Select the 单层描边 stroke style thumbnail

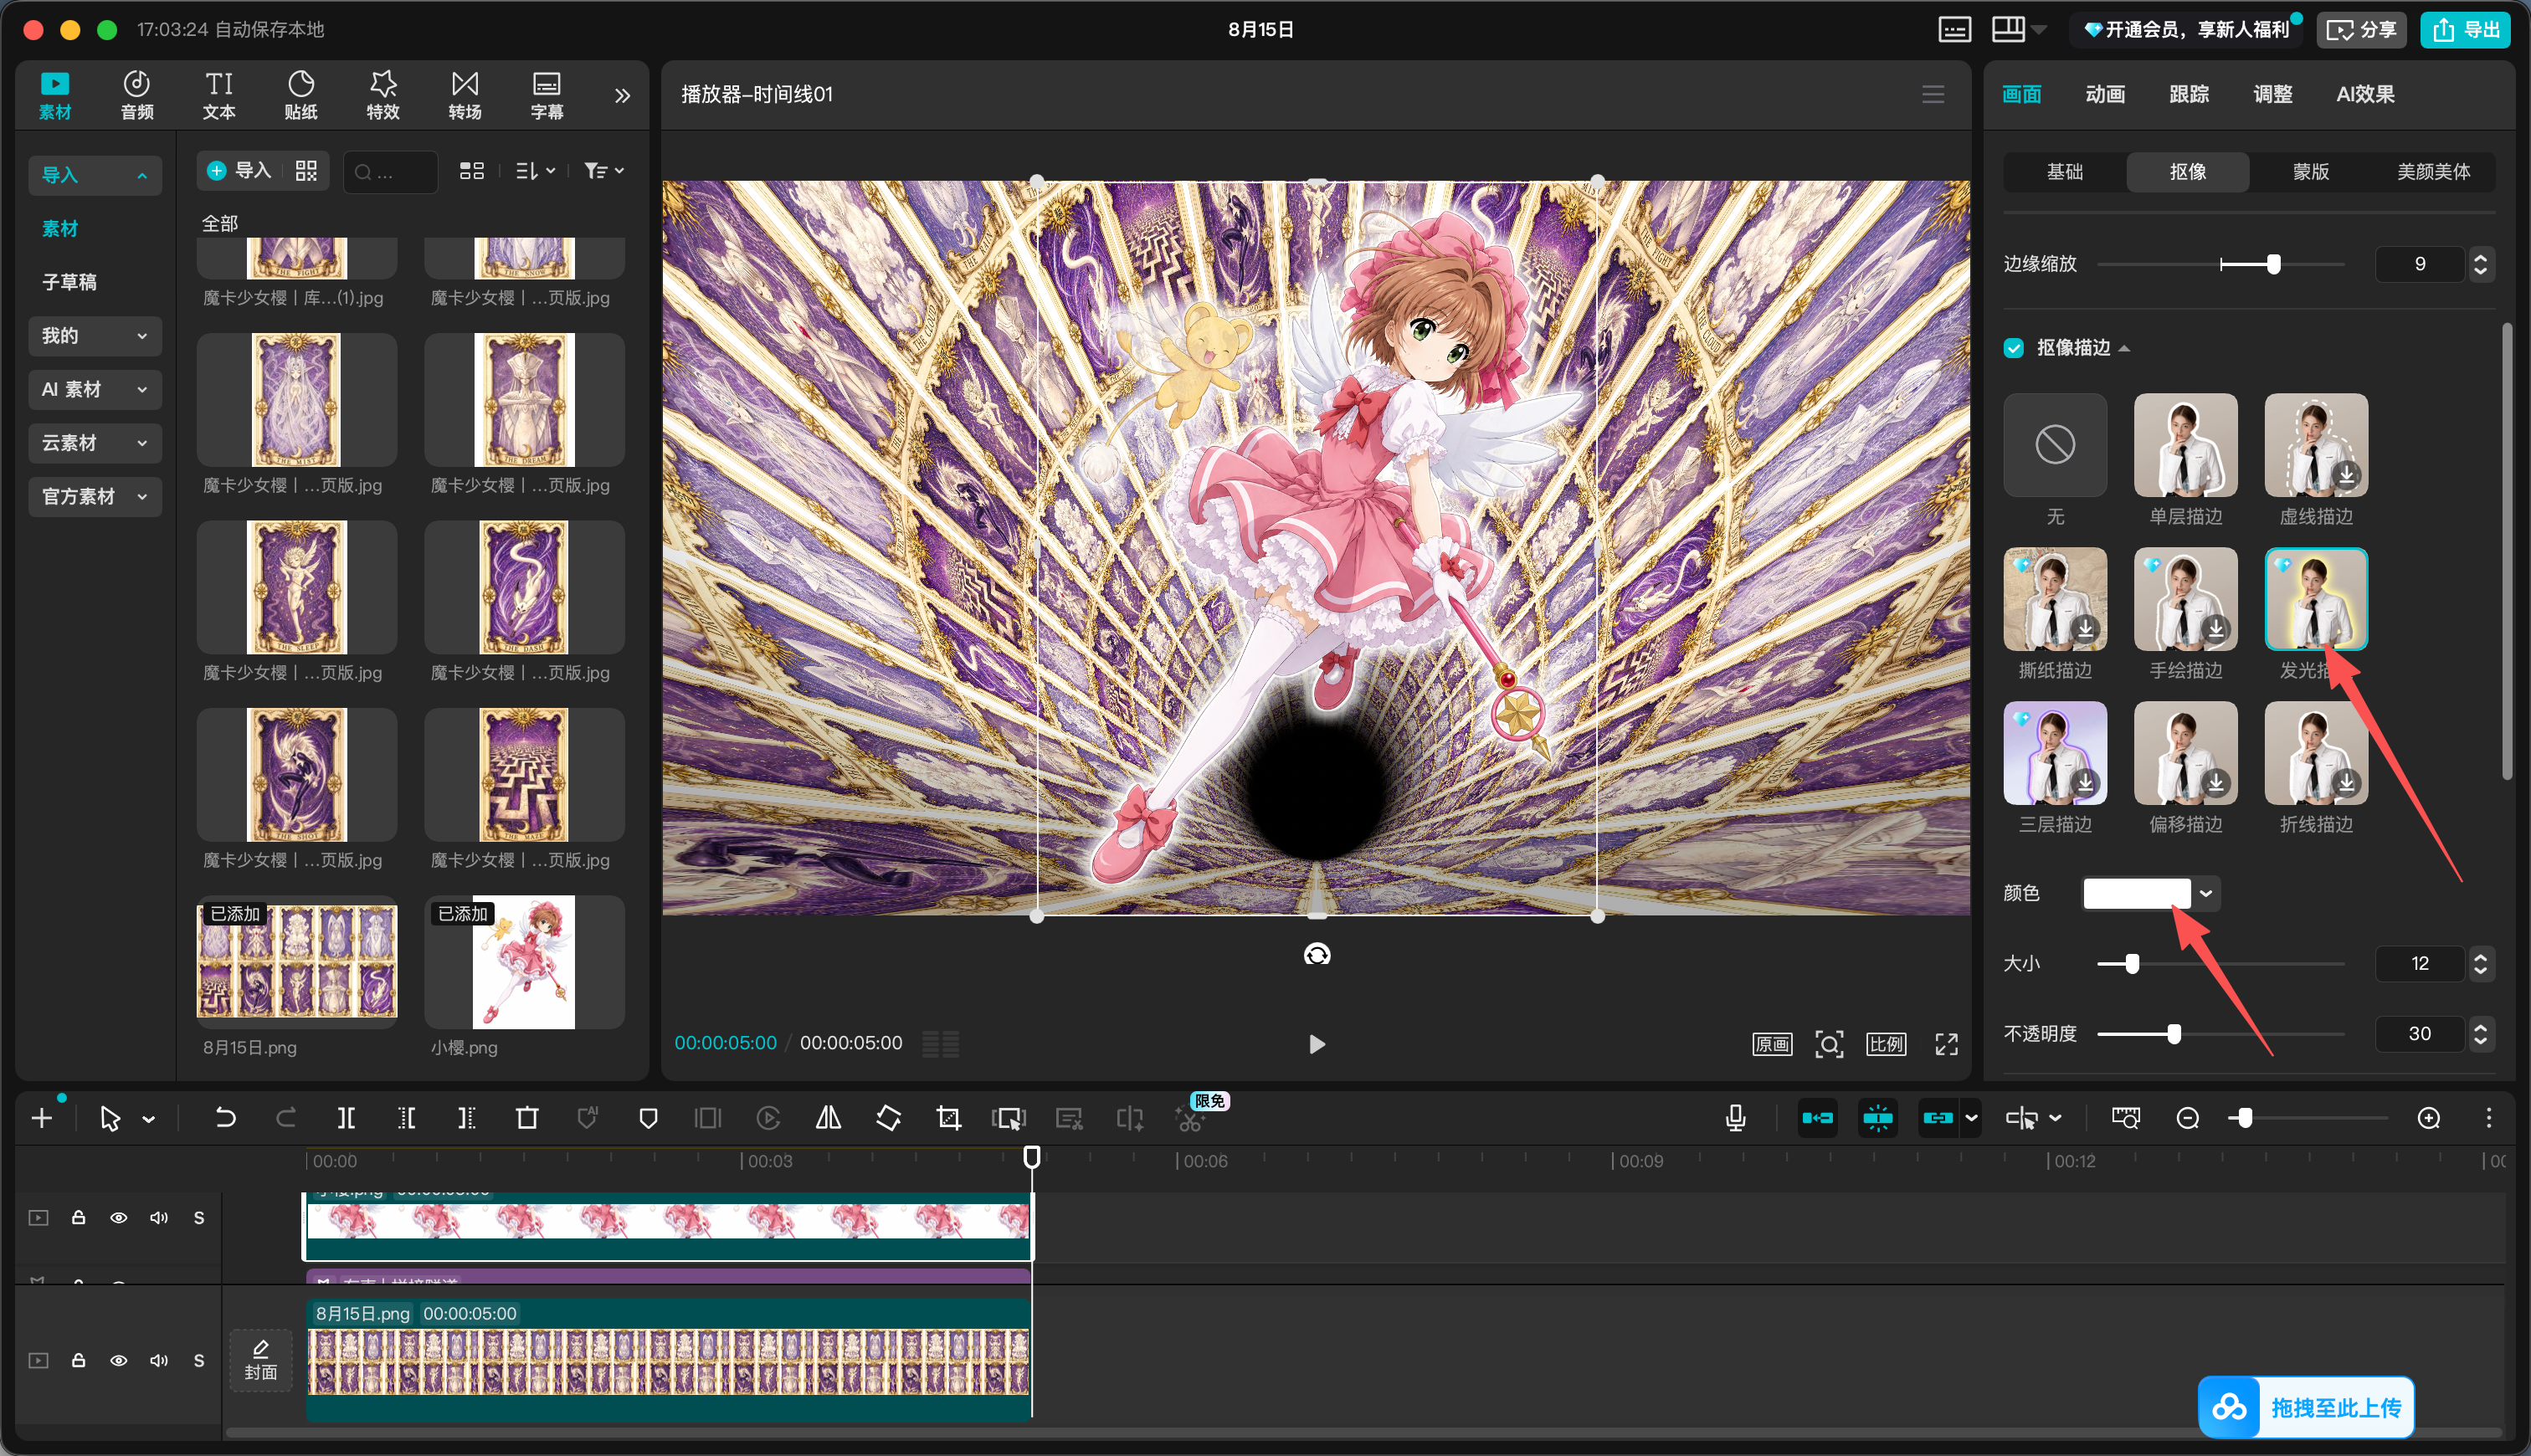coord(2186,445)
